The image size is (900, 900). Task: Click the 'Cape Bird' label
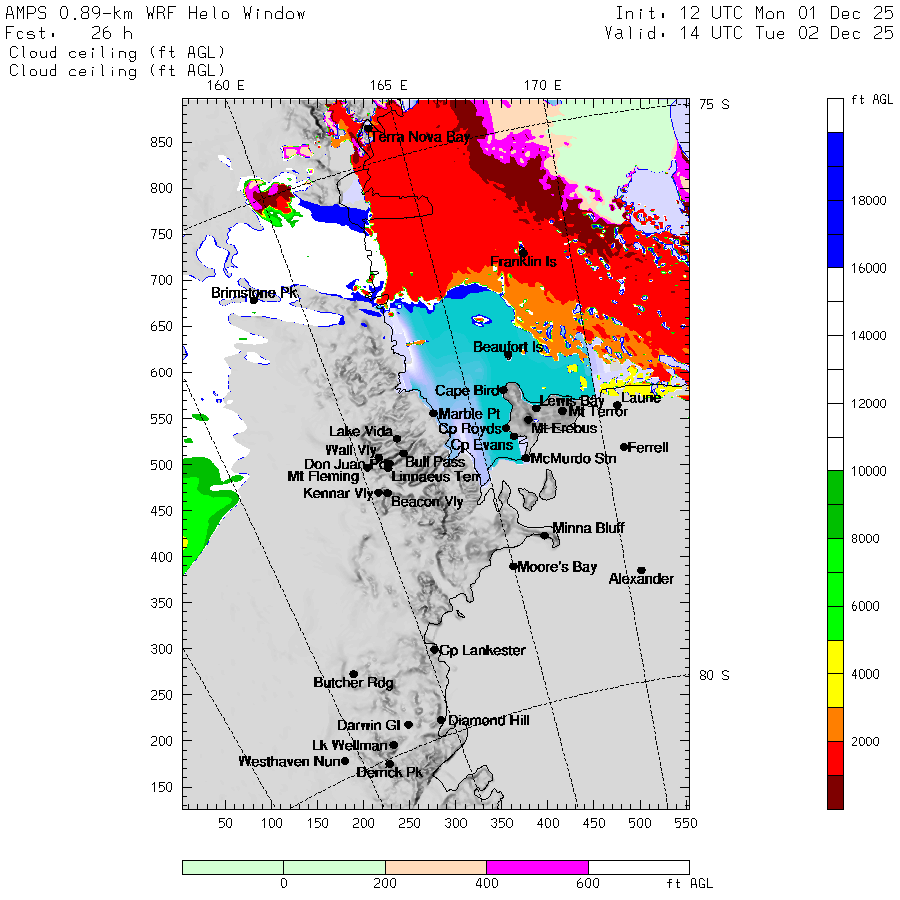tap(467, 391)
